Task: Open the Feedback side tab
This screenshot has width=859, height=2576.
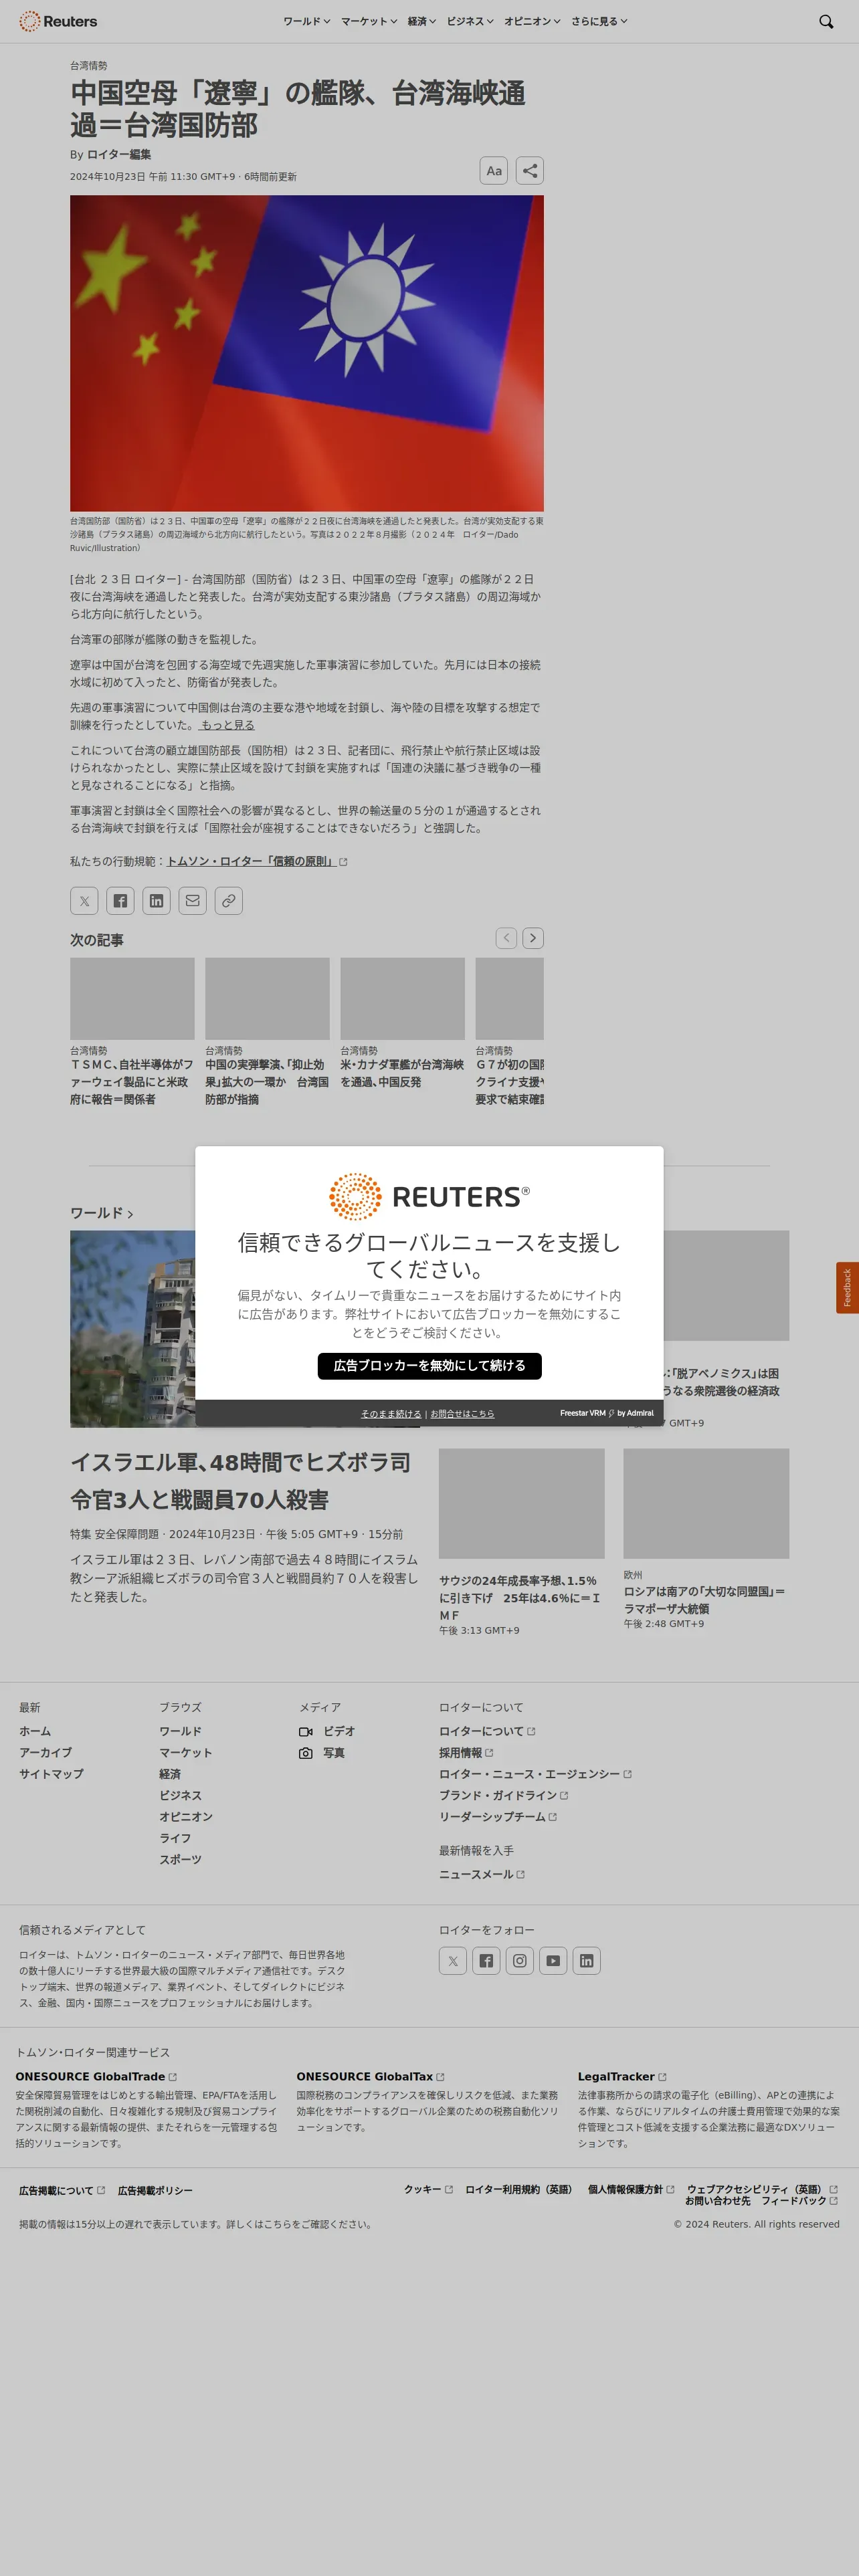Action: pyautogui.click(x=847, y=1288)
